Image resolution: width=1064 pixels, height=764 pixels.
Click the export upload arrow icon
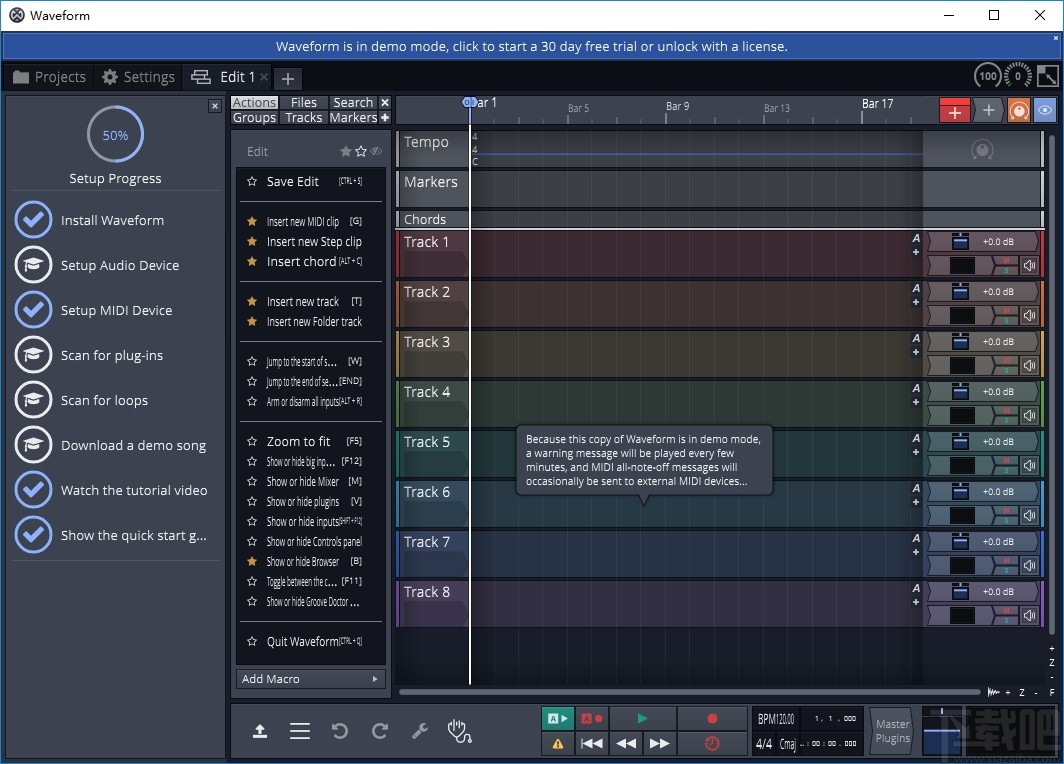click(x=260, y=731)
